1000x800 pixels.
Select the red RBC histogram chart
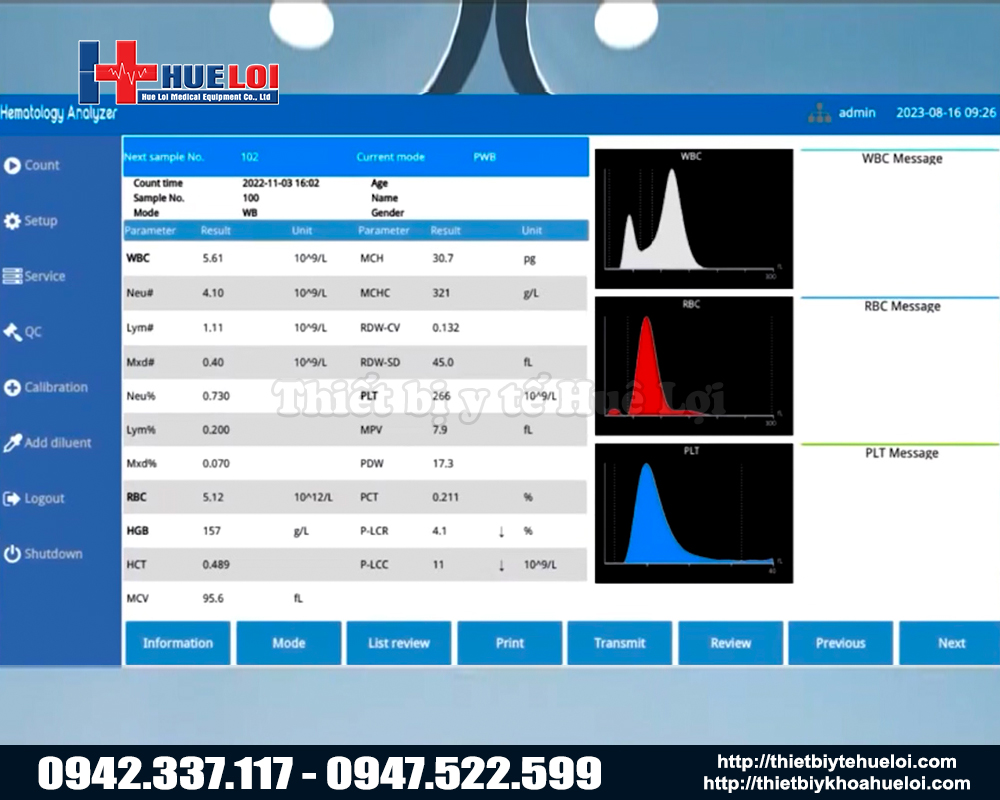point(693,366)
